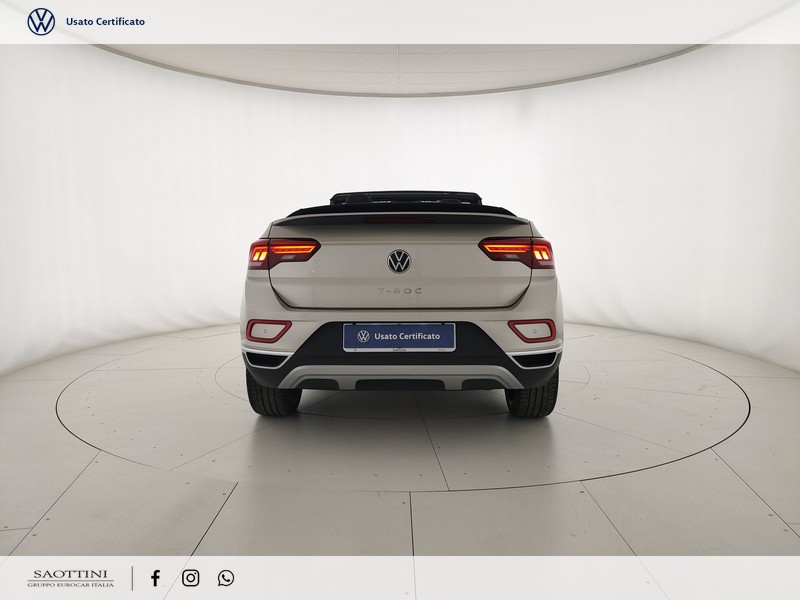800x600 pixels.
Task: Click the red third brake light strip
Action: 399,218
